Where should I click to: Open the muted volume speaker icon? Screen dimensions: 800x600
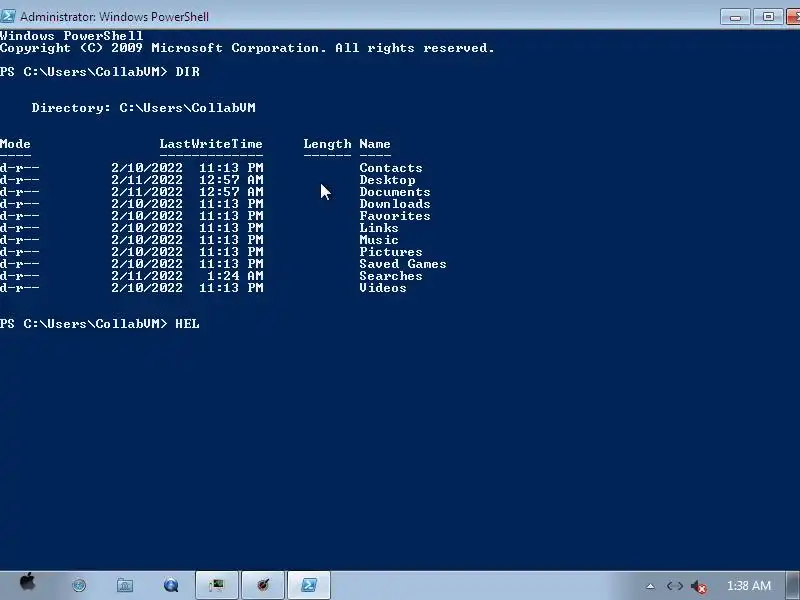pos(698,587)
